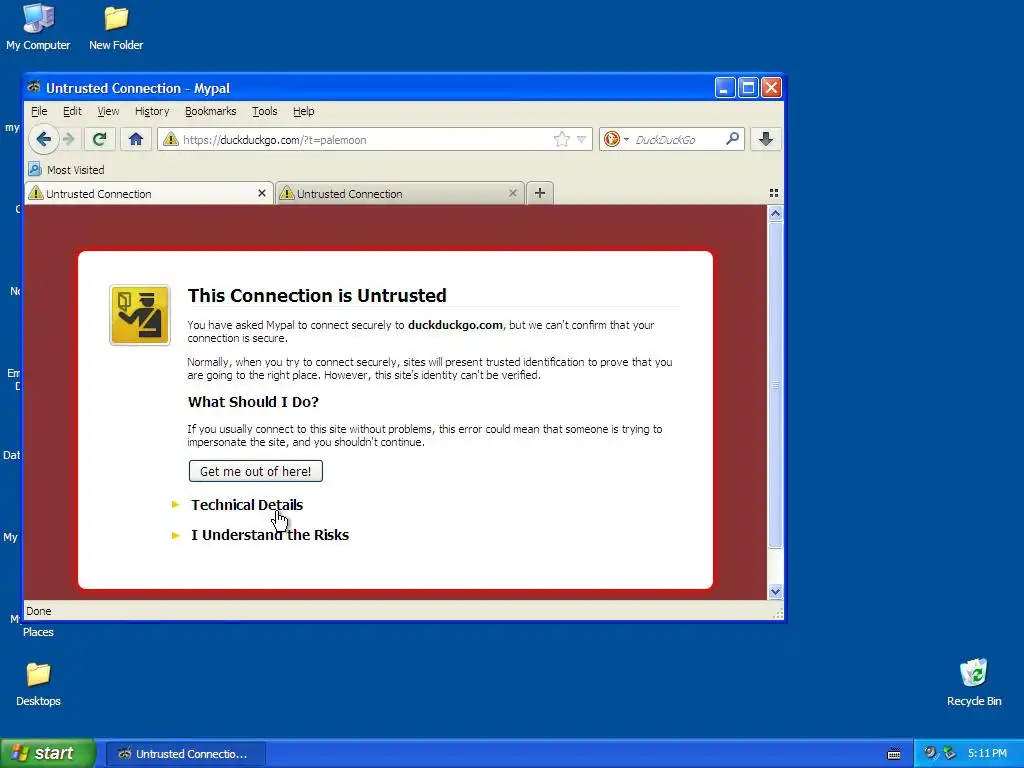
Task: Close the first Untrusted Connection tab
Action: pos(262,193)
